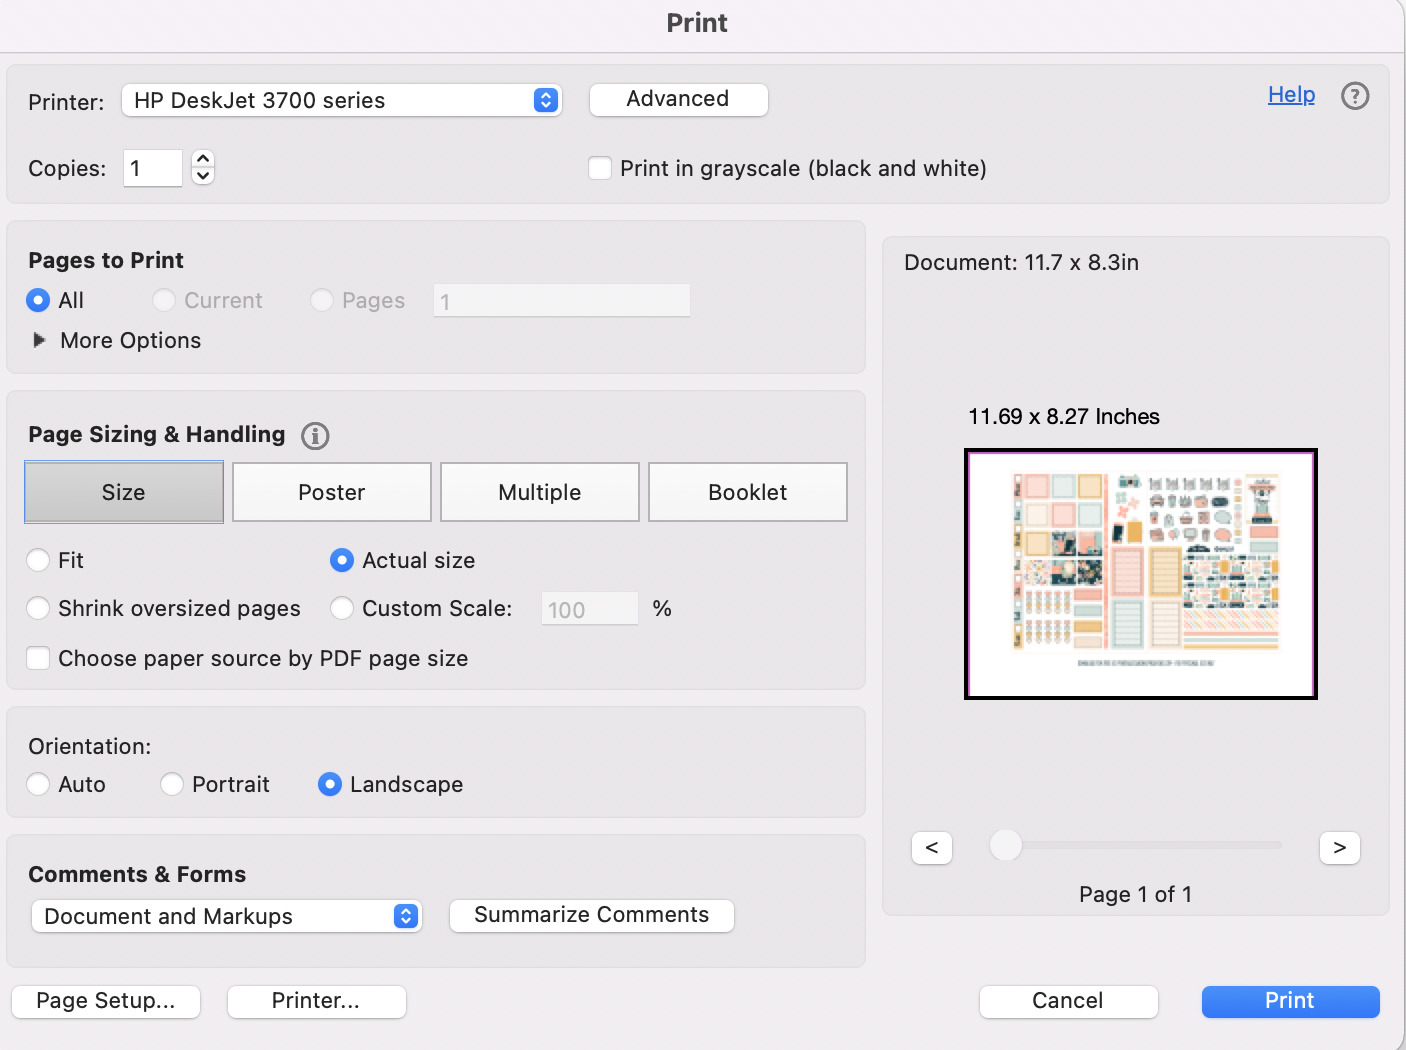Click the Copies number input field
This screenshot has height=1050, width=1406.
[152, 168]
